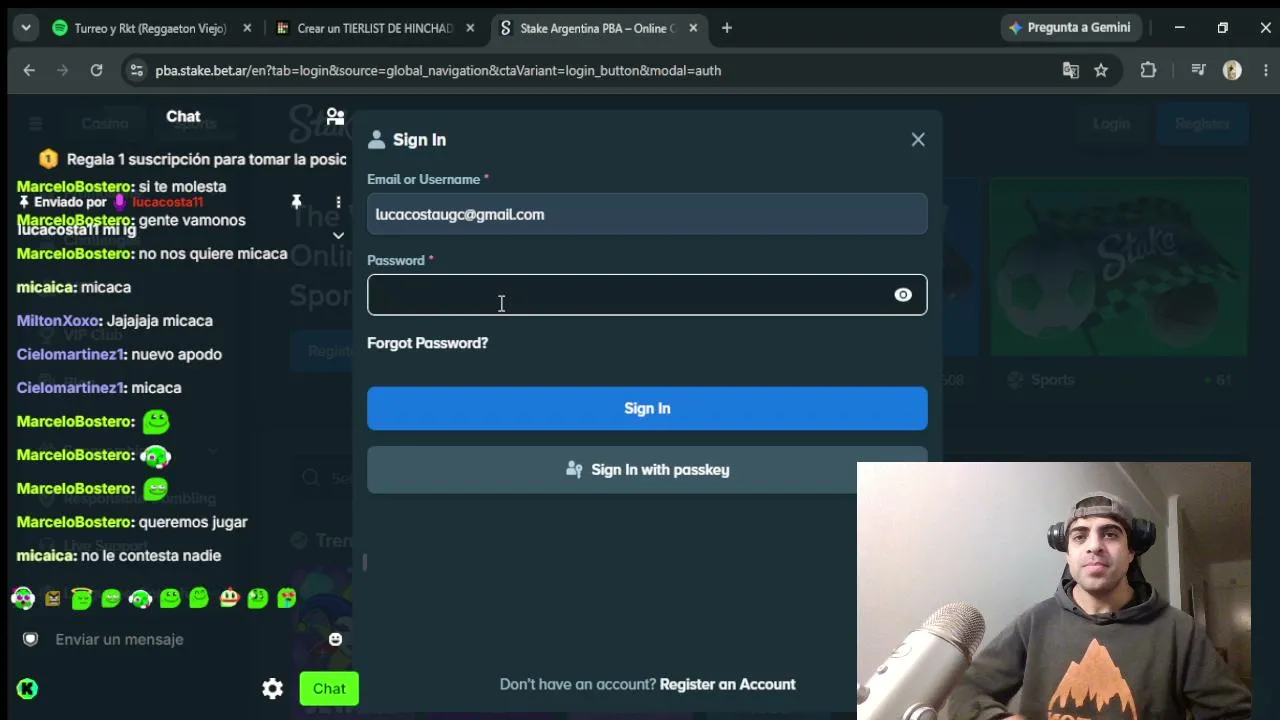Click Sign In with passkey button

[647, 470]
